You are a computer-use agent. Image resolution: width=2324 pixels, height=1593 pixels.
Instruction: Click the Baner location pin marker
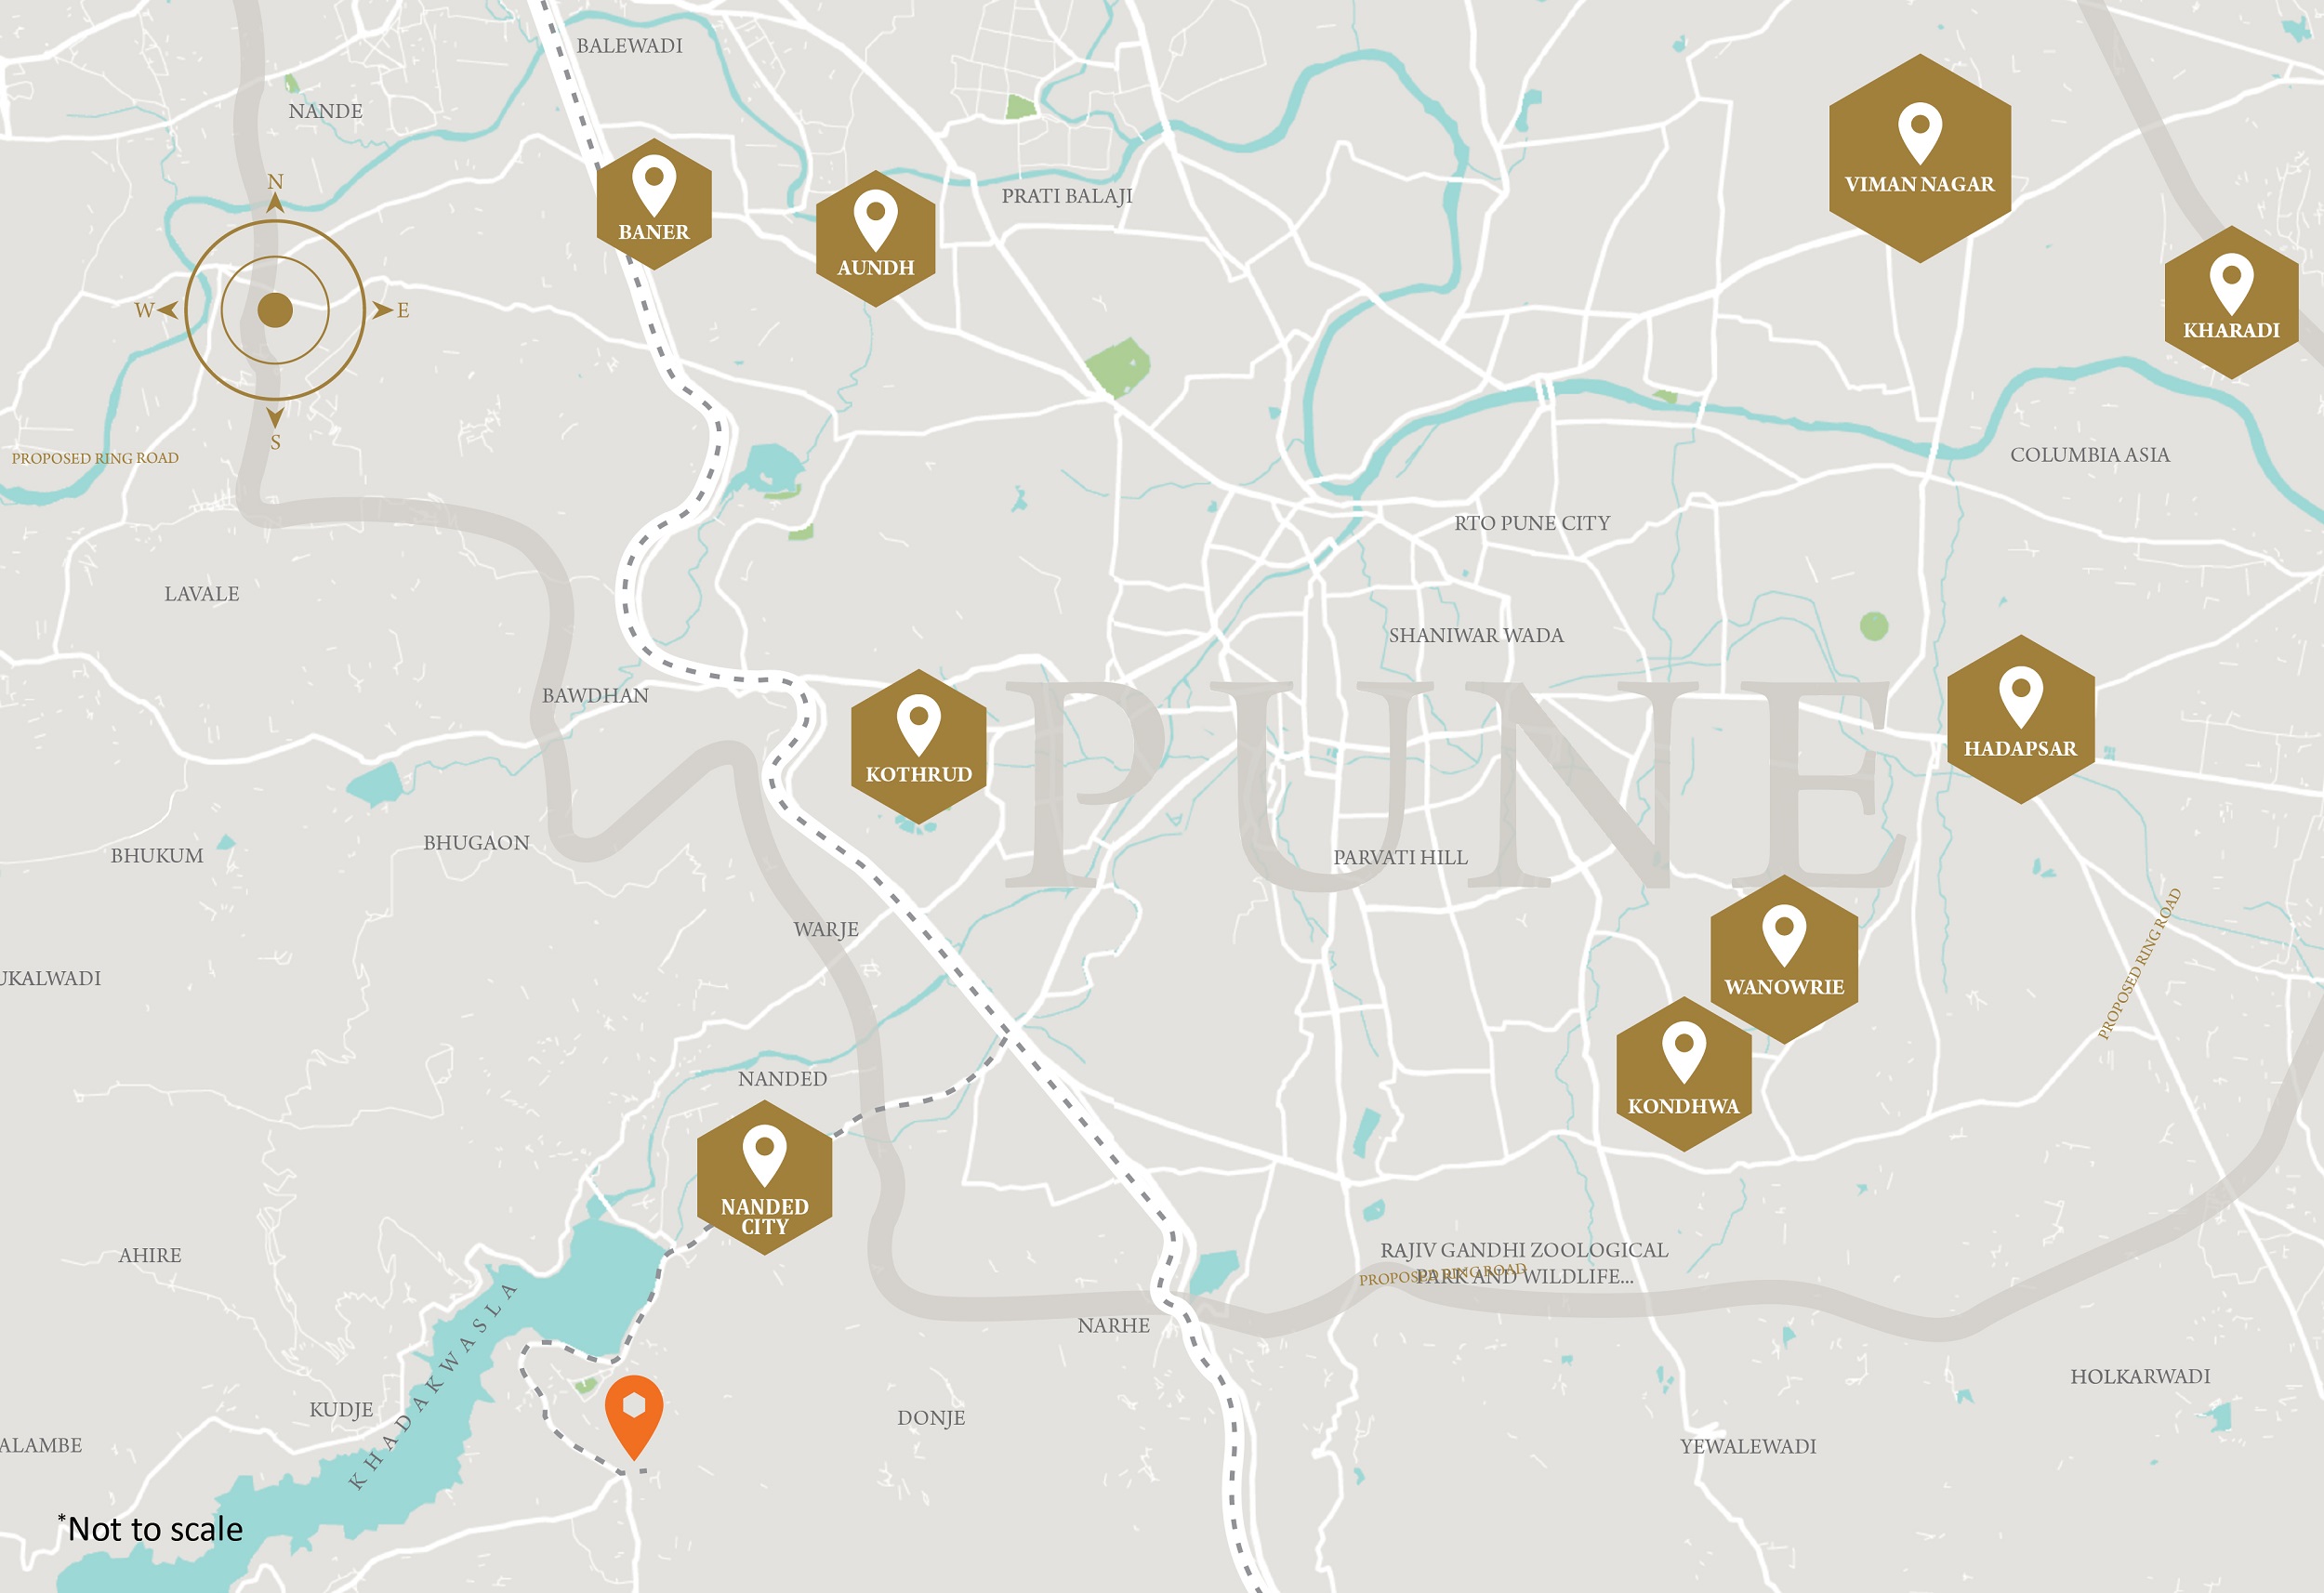654,205
